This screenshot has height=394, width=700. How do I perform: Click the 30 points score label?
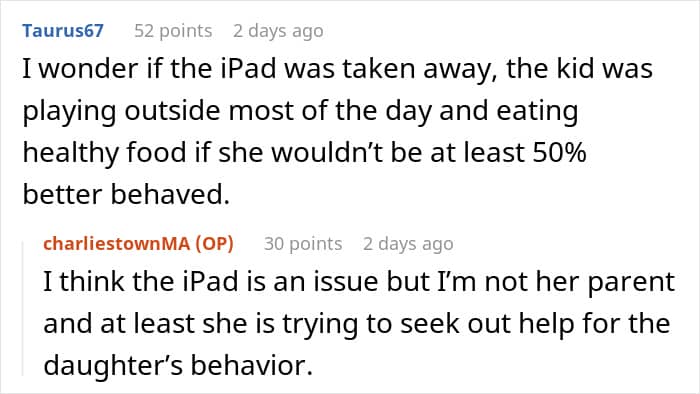coord(303,244)
